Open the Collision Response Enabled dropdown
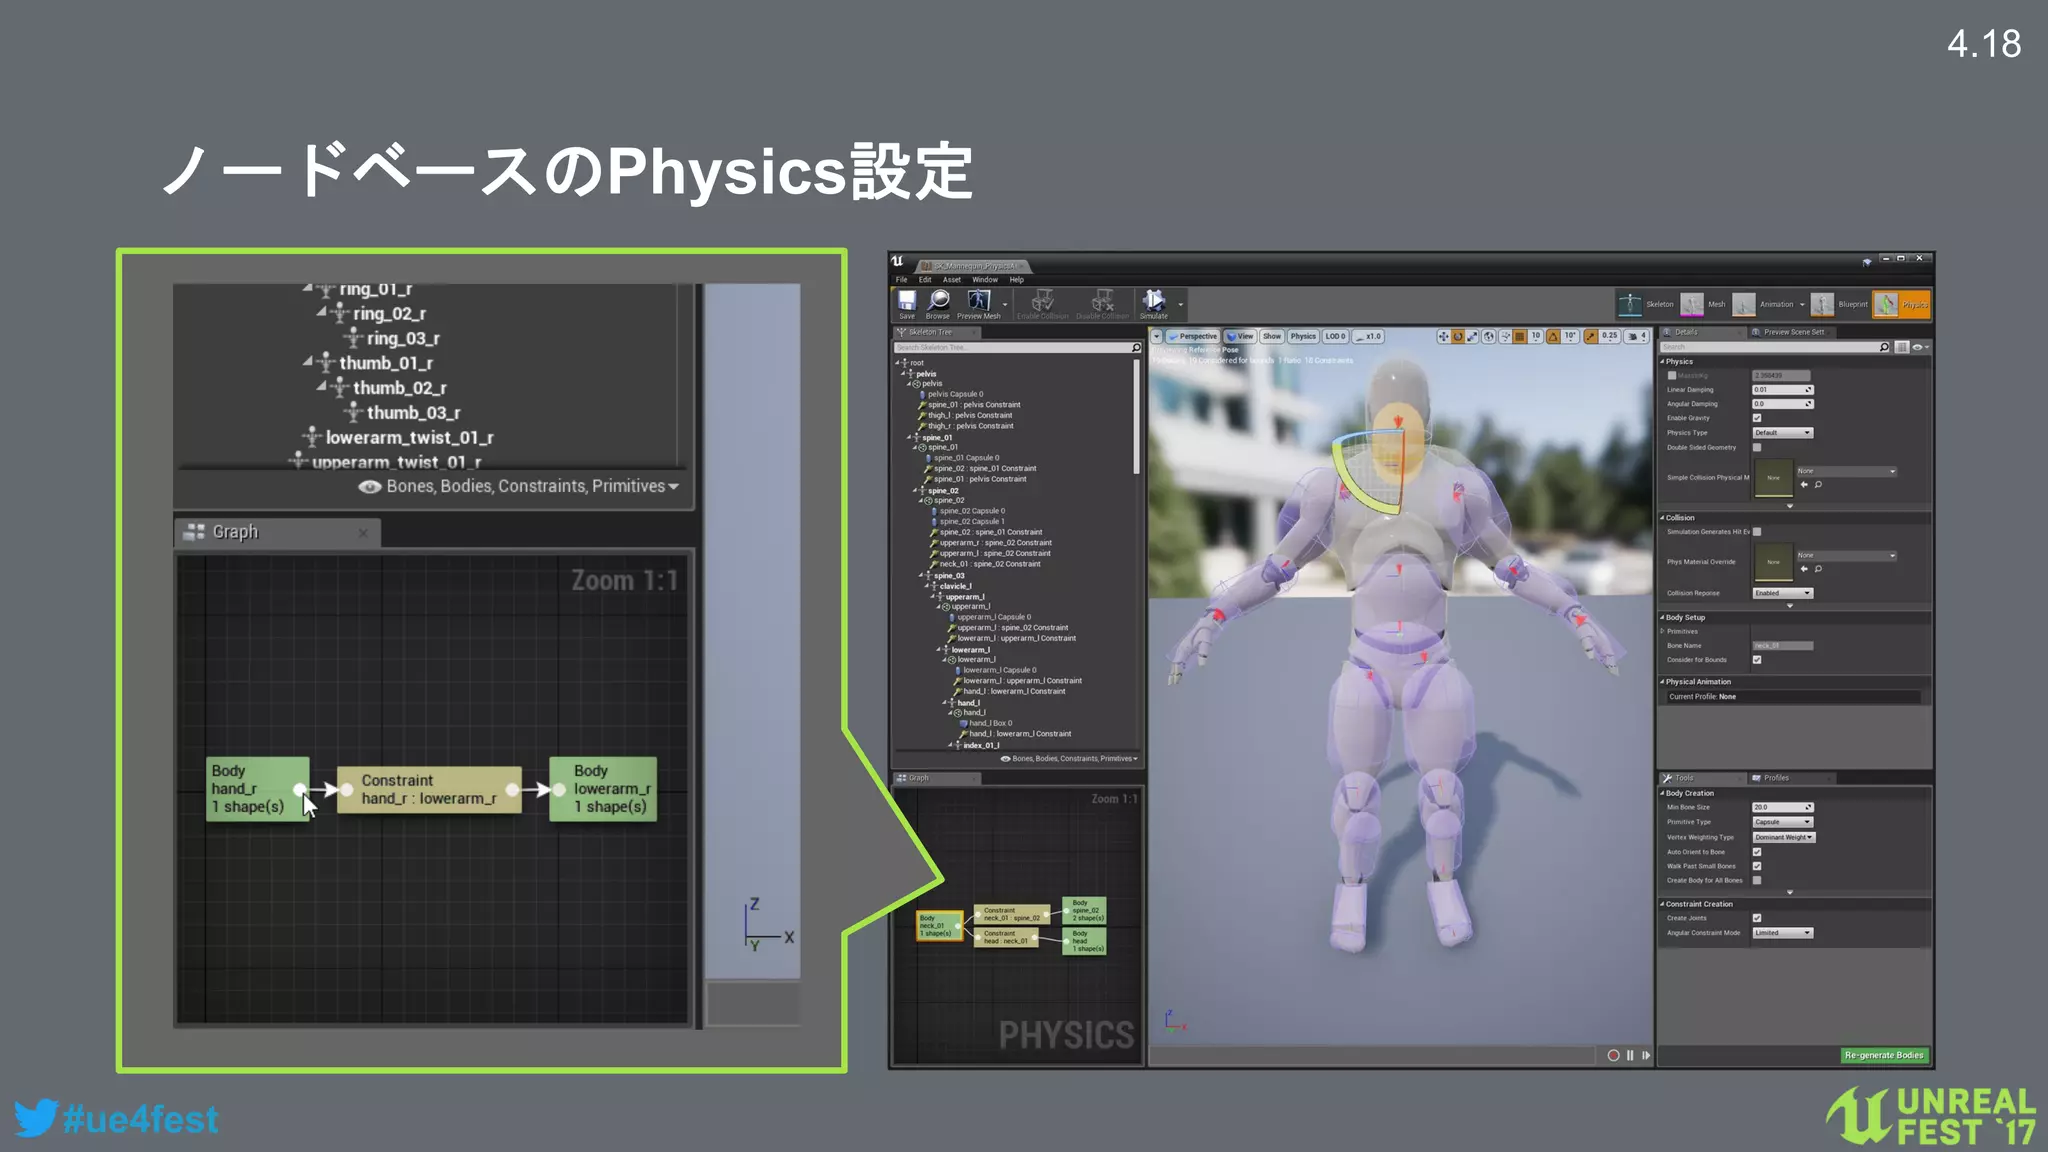Image resolution: width=2048 pixels, height=1152 pixels. pyautogui.click(x=1782, y=593)
